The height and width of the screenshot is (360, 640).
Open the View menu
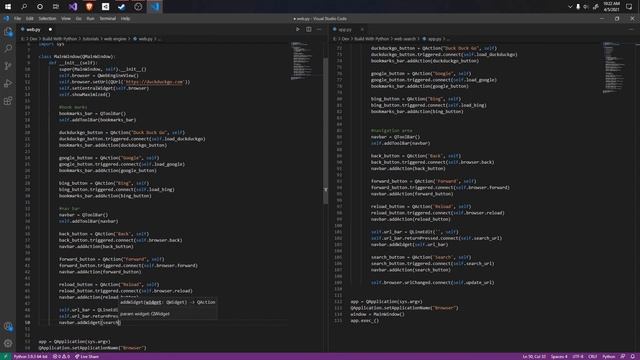(66, 18)
